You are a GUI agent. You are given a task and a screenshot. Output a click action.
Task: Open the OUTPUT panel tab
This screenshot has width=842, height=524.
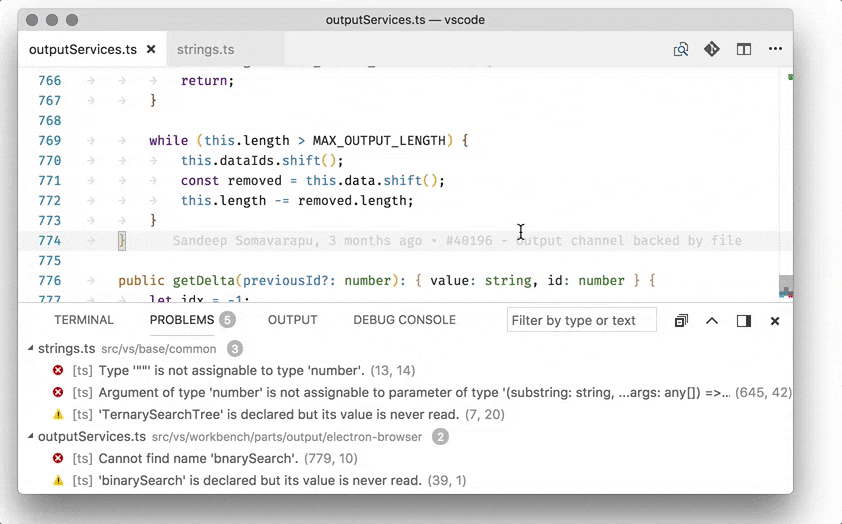(293, 320)
